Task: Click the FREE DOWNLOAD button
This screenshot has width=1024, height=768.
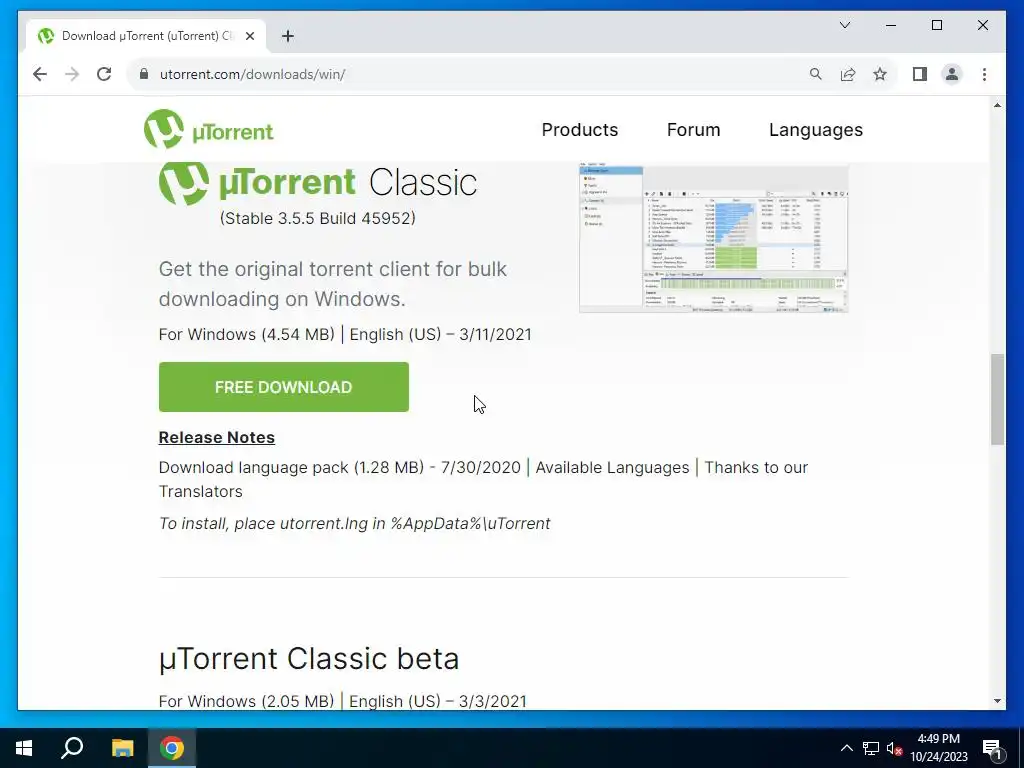Action: tap(283, 387)
